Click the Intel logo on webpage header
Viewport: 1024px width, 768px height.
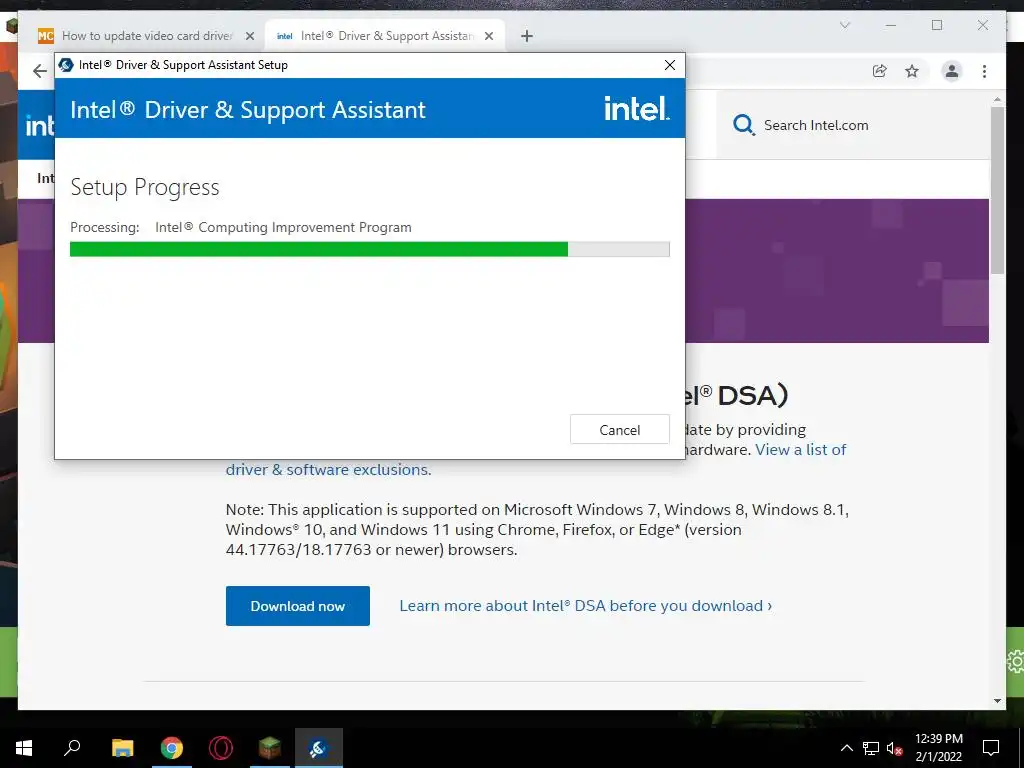point(39,125)
